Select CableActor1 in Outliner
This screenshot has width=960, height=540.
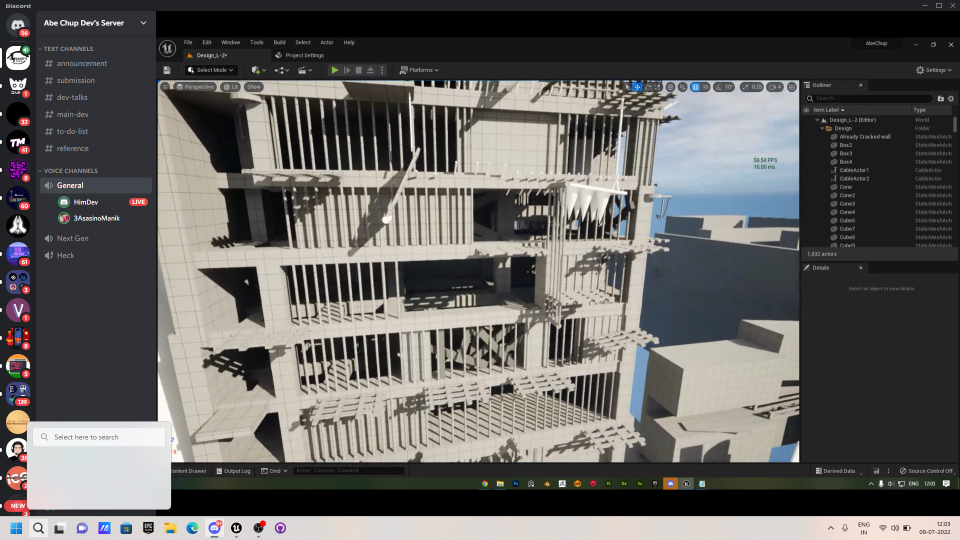(x=853, y=170)
